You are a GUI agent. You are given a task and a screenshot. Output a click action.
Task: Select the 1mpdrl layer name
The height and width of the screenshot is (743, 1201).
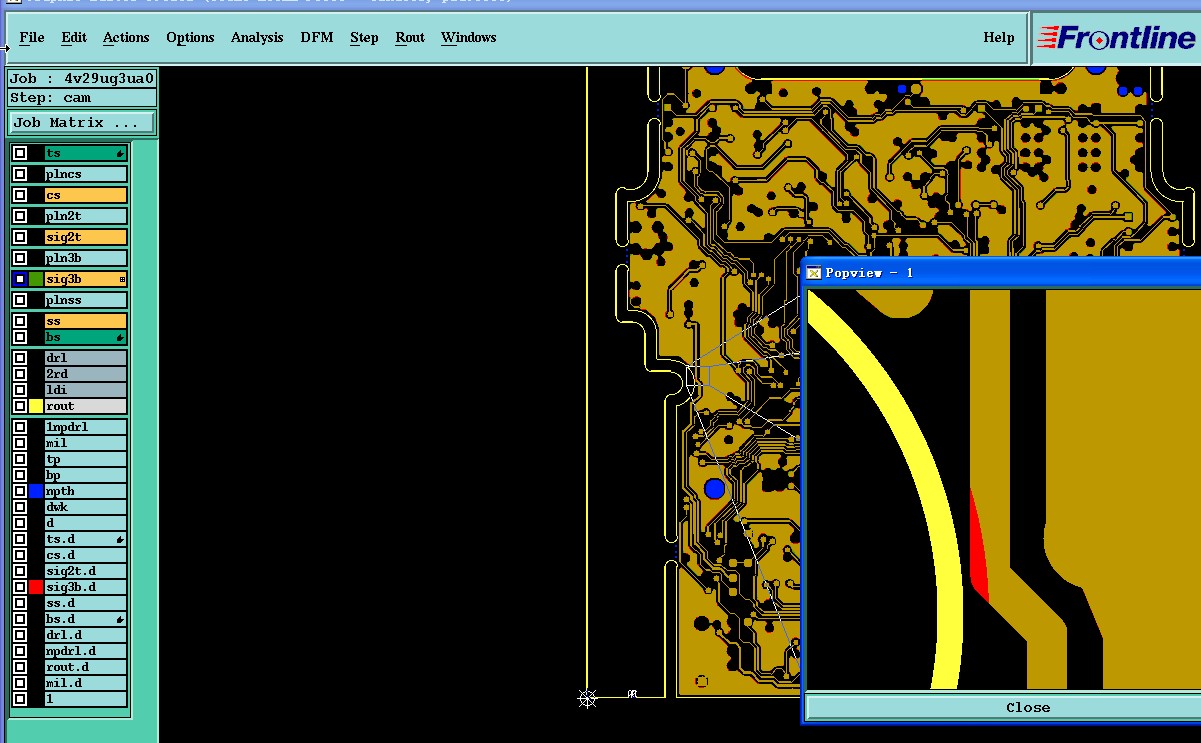click(x=86, y=427)
